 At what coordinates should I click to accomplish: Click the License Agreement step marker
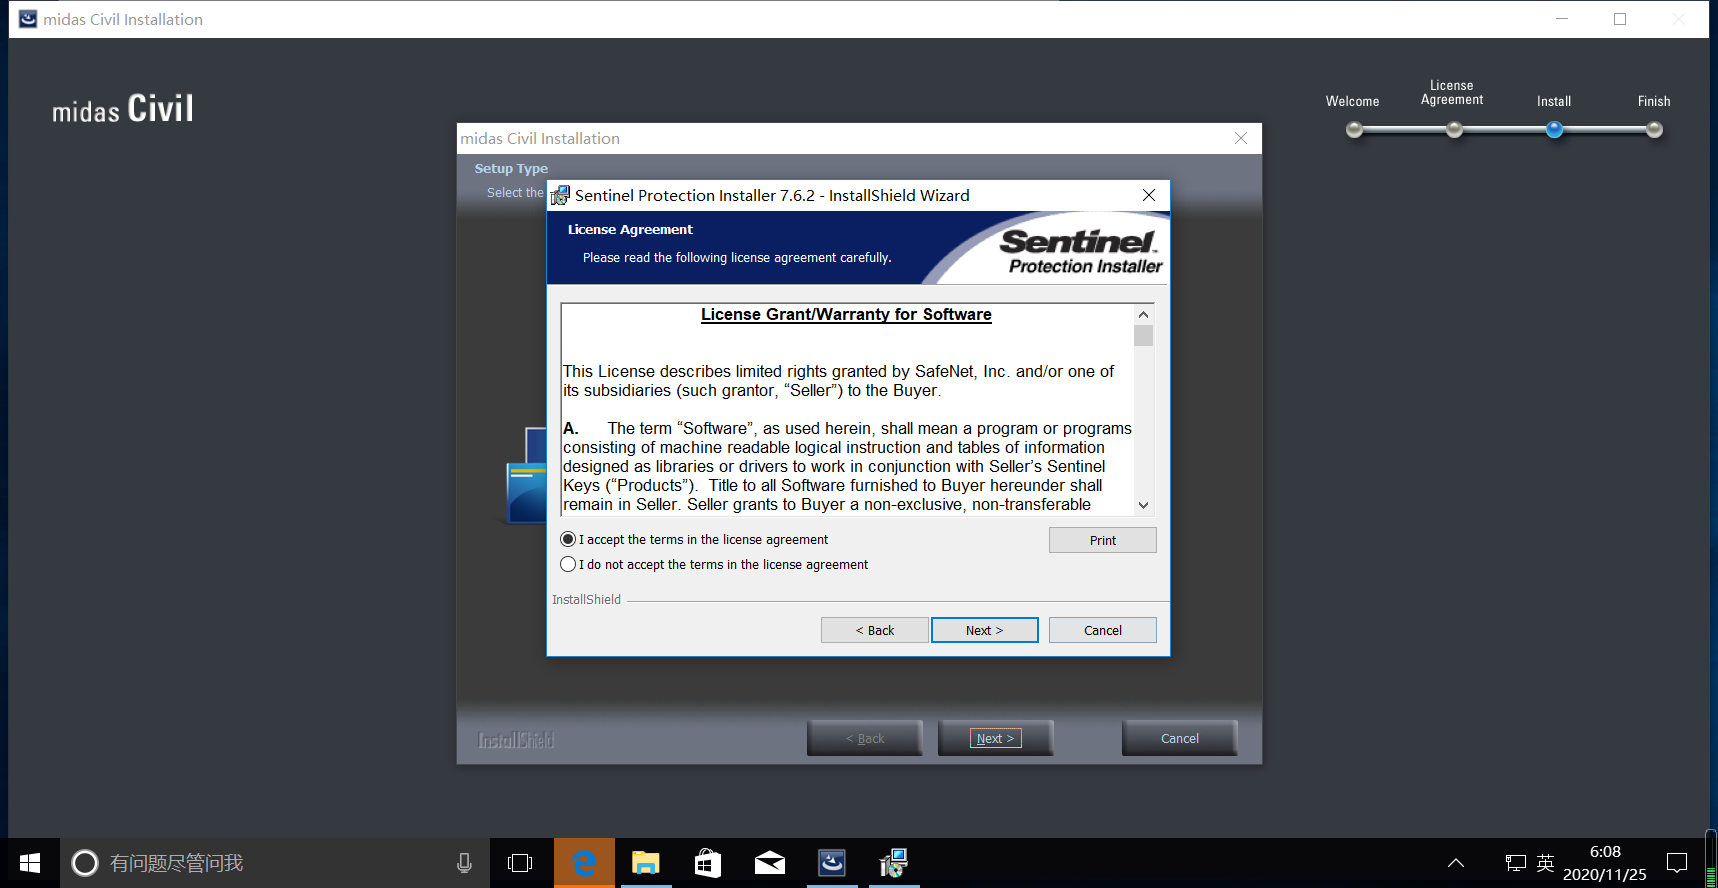click(x=1454, y=129)
